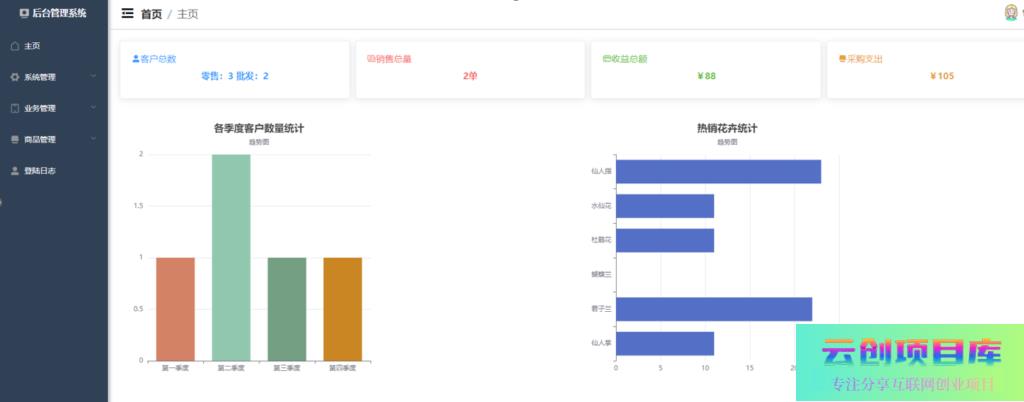
Task: Click the green 第二季度 bar
Action: [x=231, y=257]
